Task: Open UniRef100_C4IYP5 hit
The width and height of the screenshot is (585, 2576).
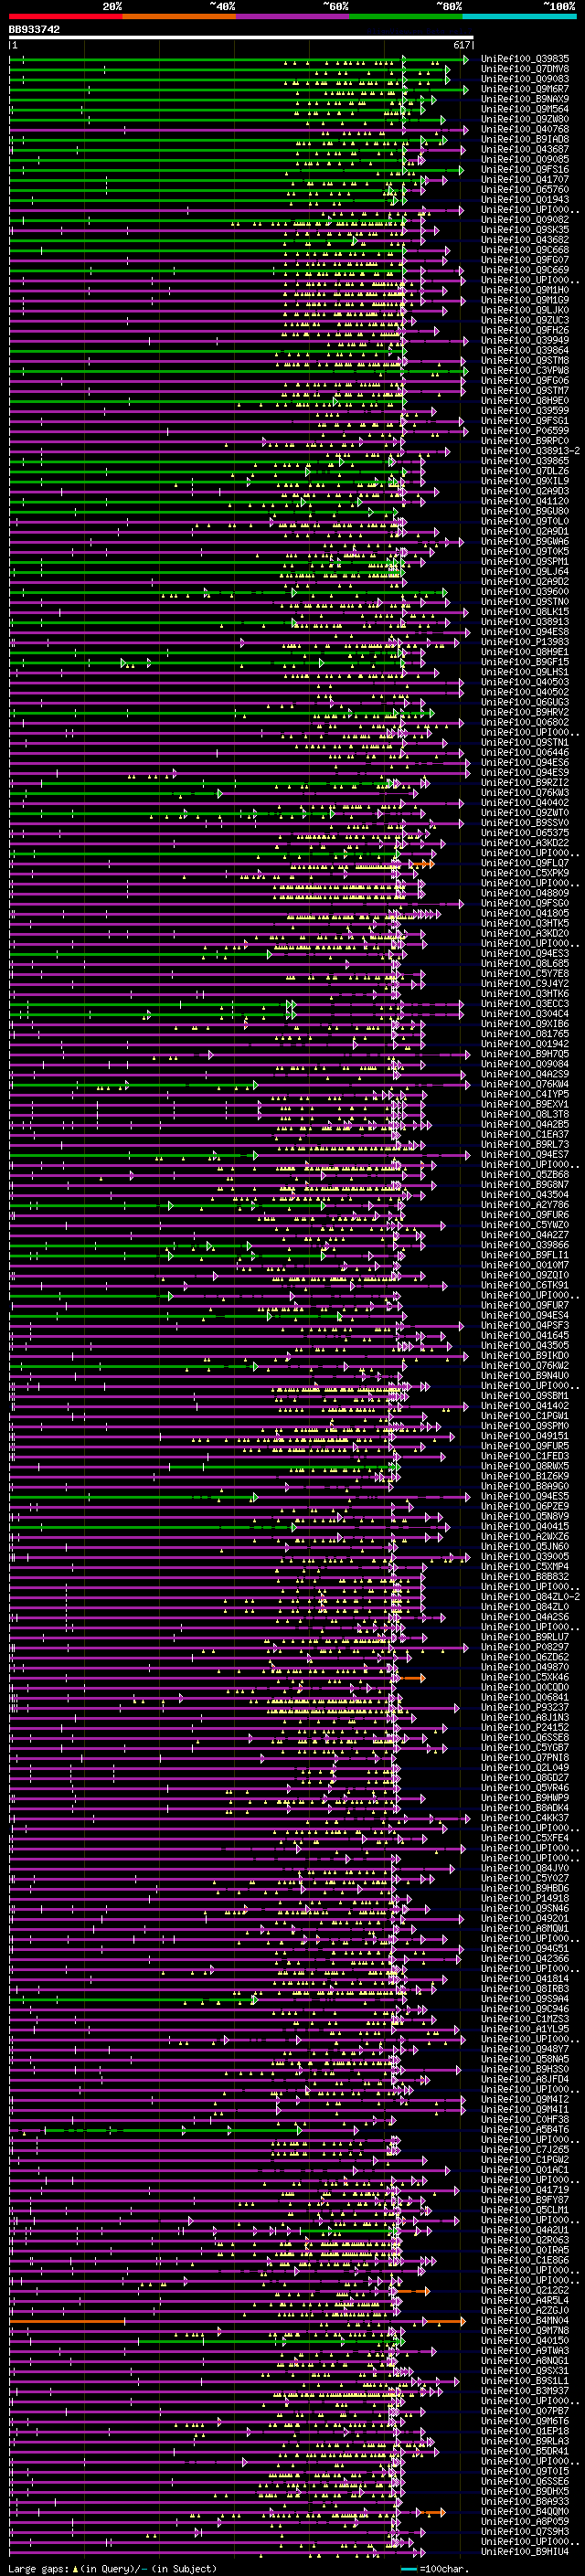Action: tap(525, 1094)
